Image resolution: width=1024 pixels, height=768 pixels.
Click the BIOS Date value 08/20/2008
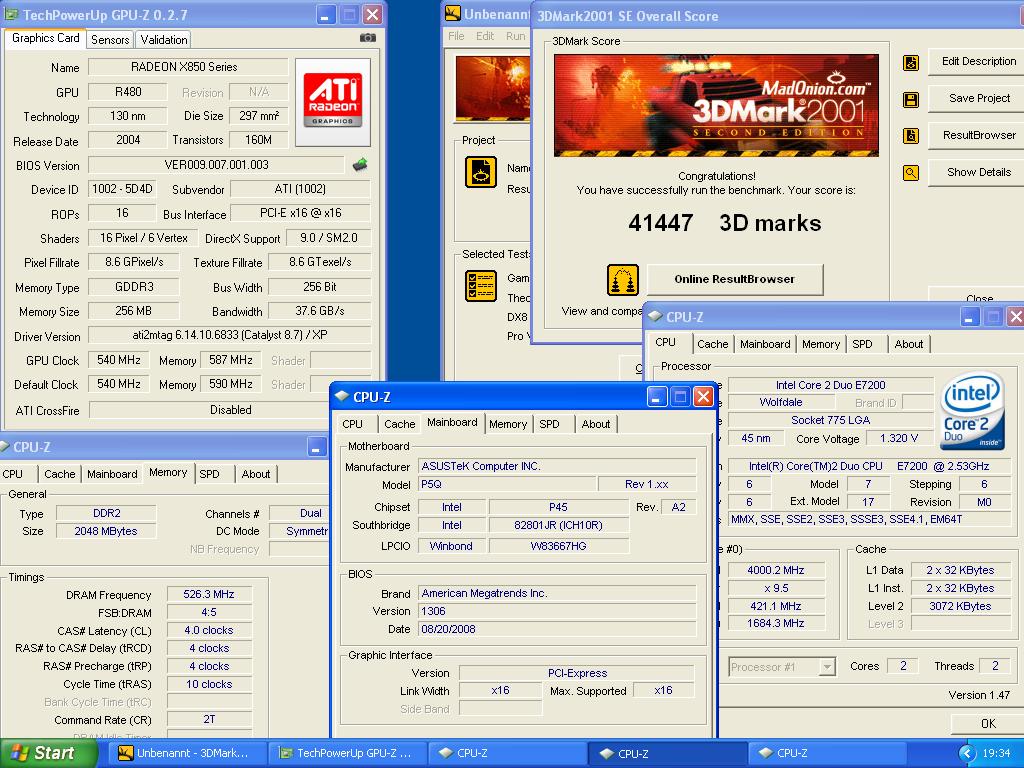point(556,629)
